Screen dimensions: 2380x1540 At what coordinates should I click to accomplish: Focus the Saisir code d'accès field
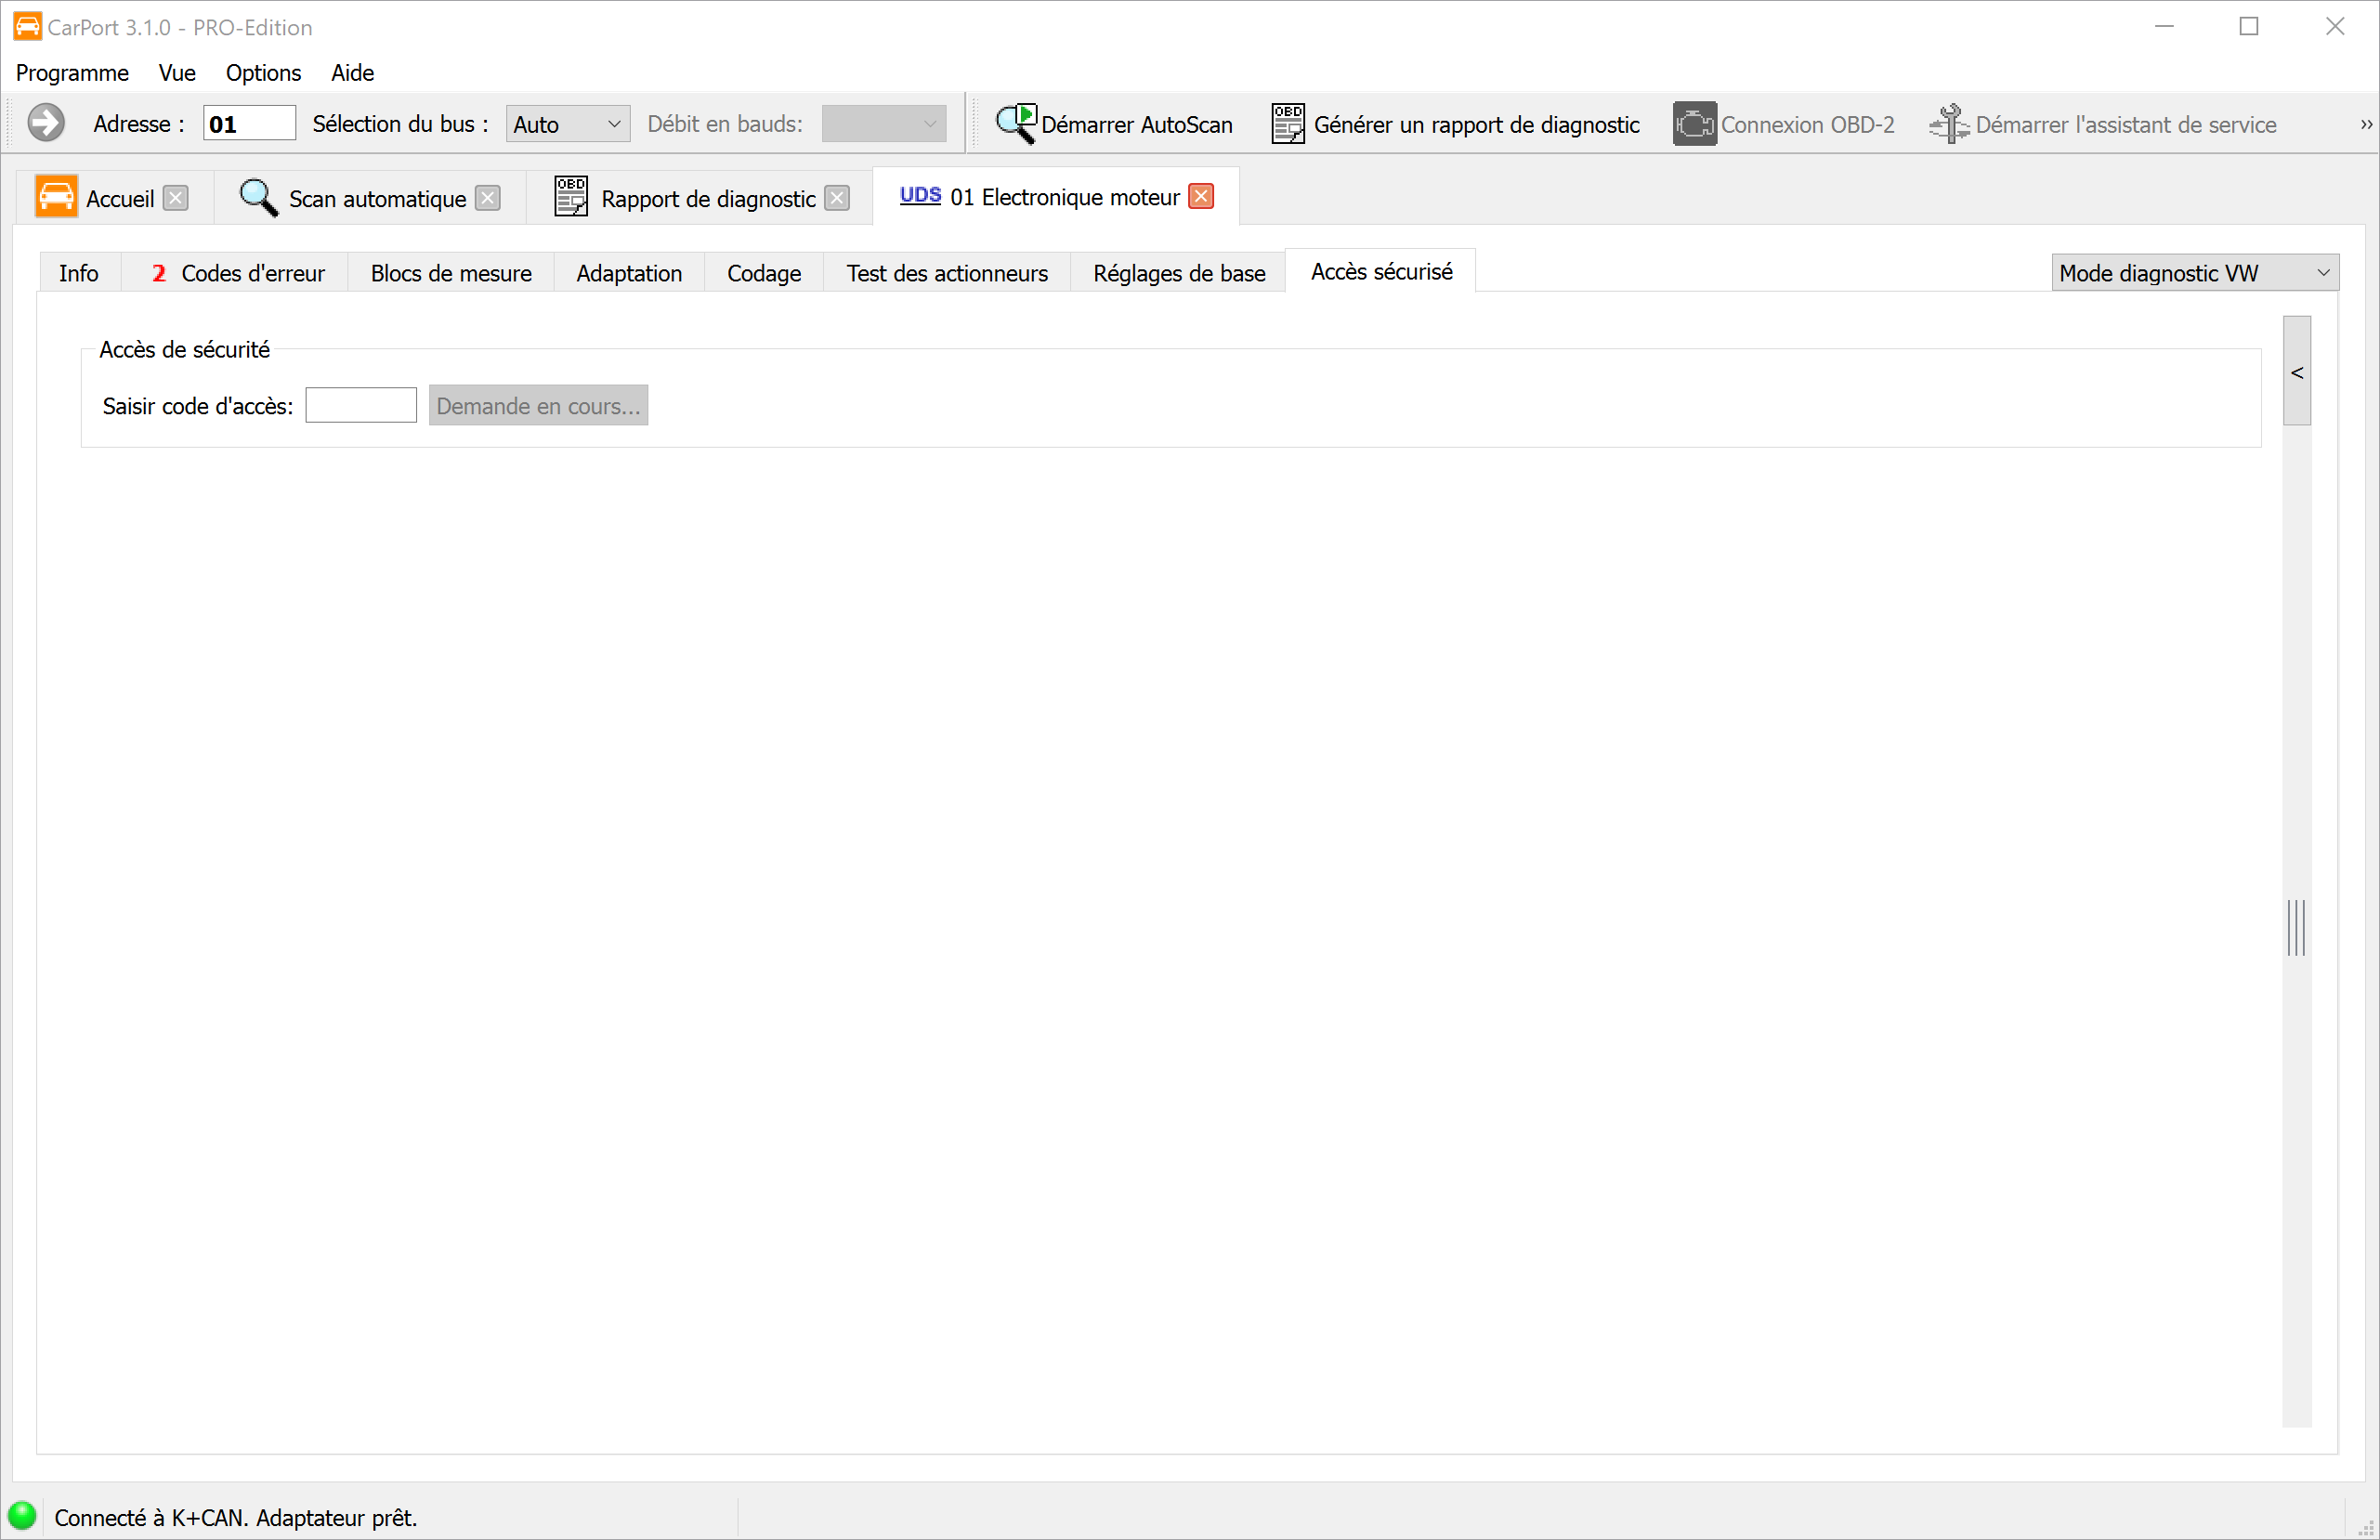[361, 406]
